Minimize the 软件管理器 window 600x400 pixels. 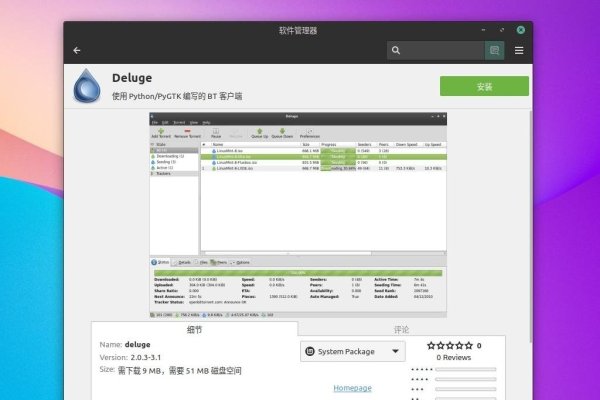coord(483,30)
